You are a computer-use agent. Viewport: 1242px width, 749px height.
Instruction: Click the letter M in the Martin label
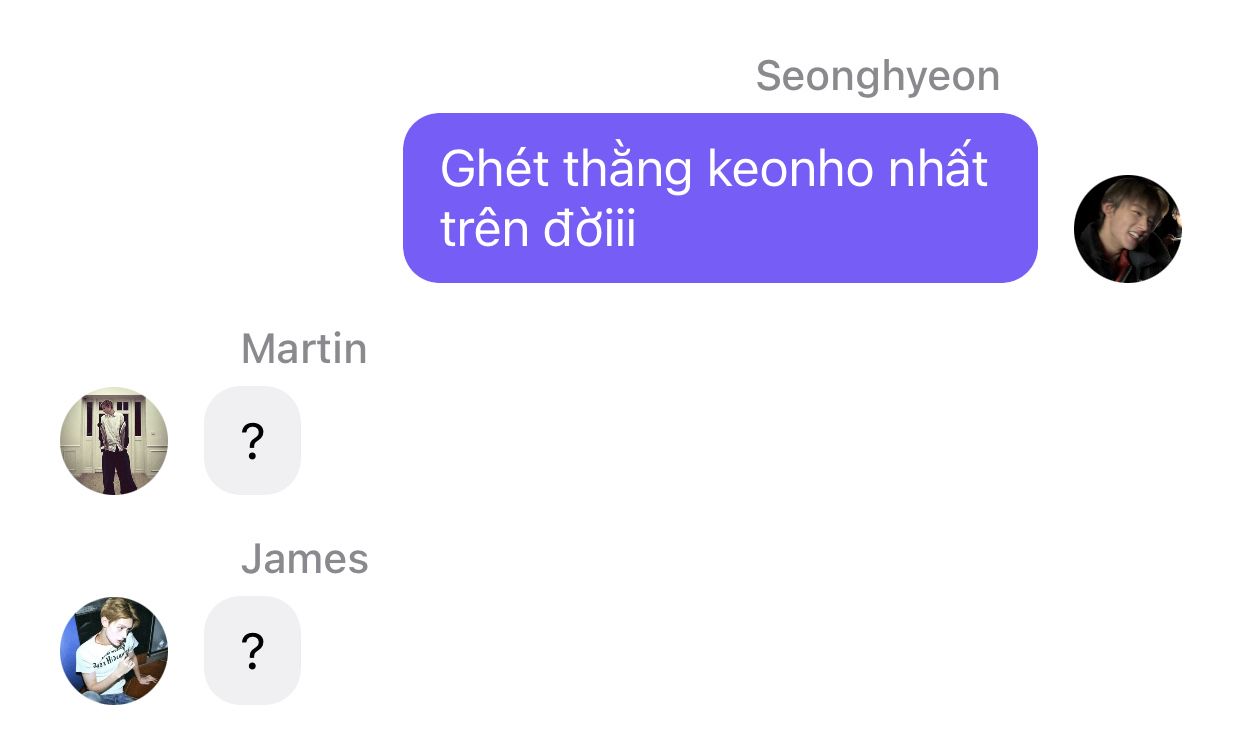point(258,350)
